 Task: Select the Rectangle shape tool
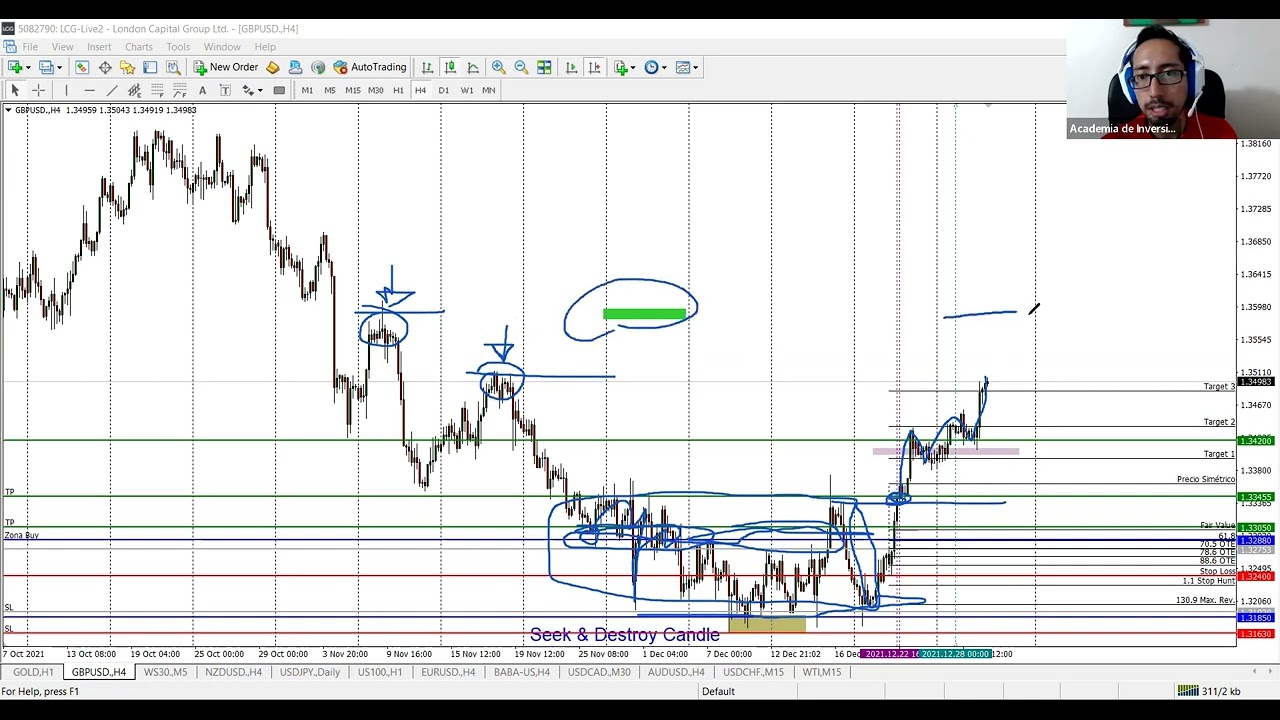[279, 90]
